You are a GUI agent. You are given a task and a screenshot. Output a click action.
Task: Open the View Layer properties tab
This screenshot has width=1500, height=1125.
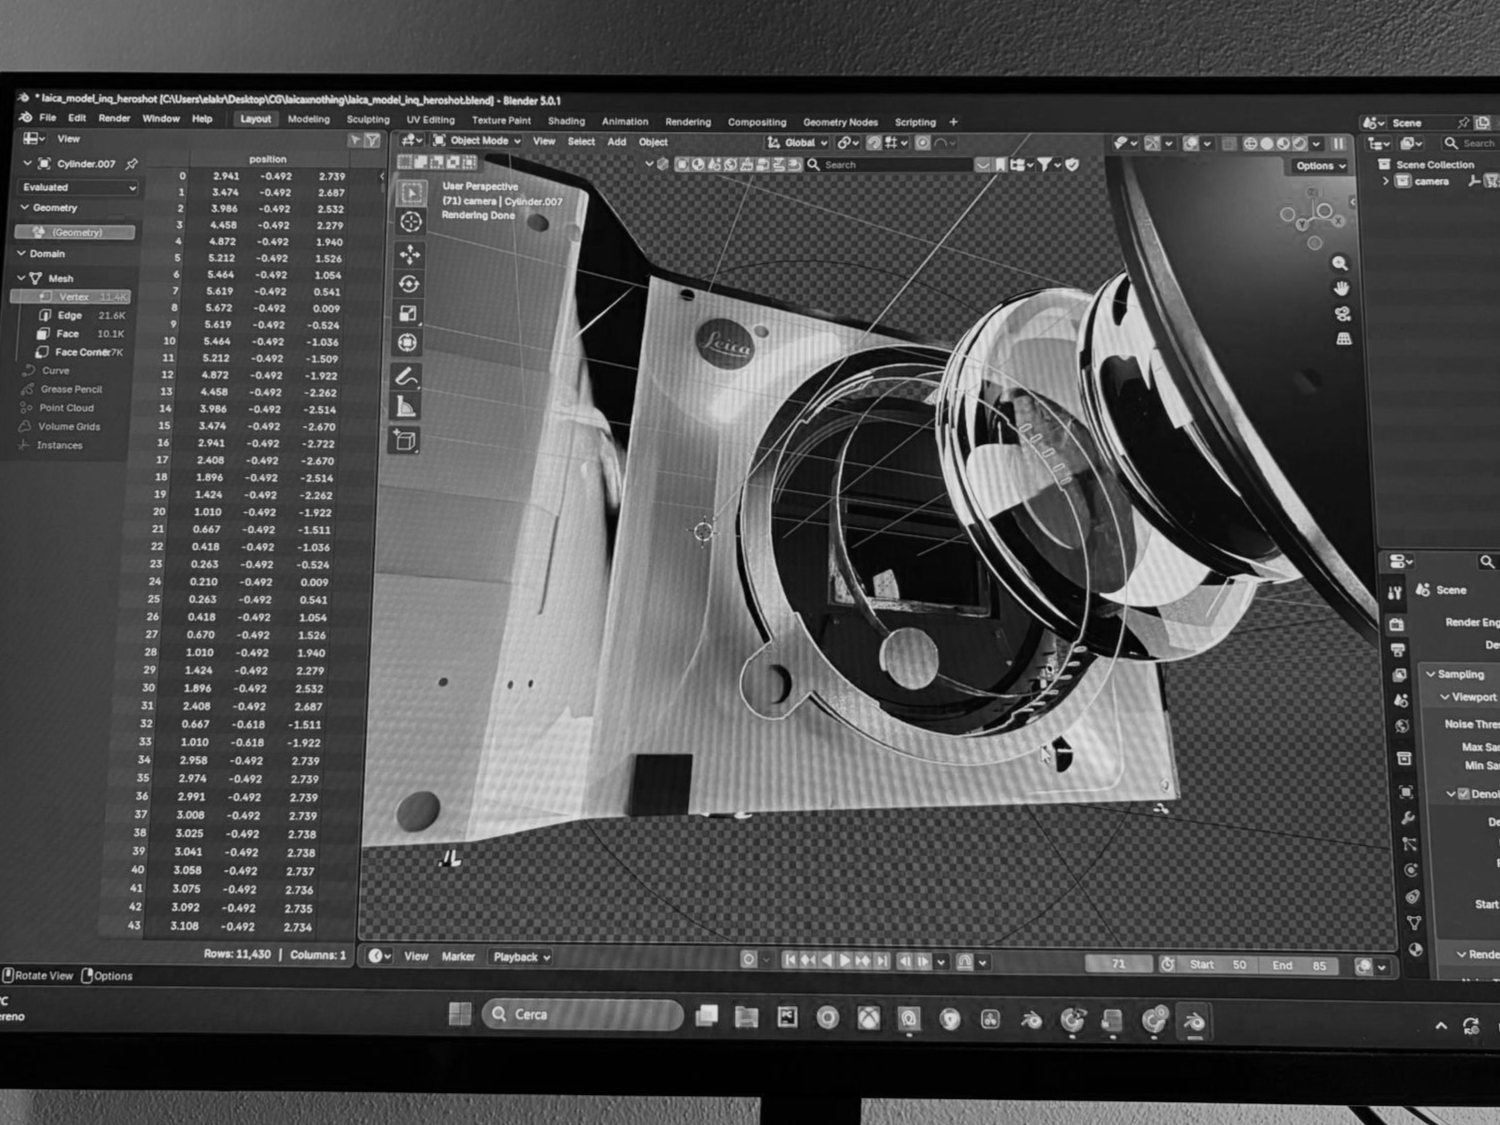tap(1400, 675)
